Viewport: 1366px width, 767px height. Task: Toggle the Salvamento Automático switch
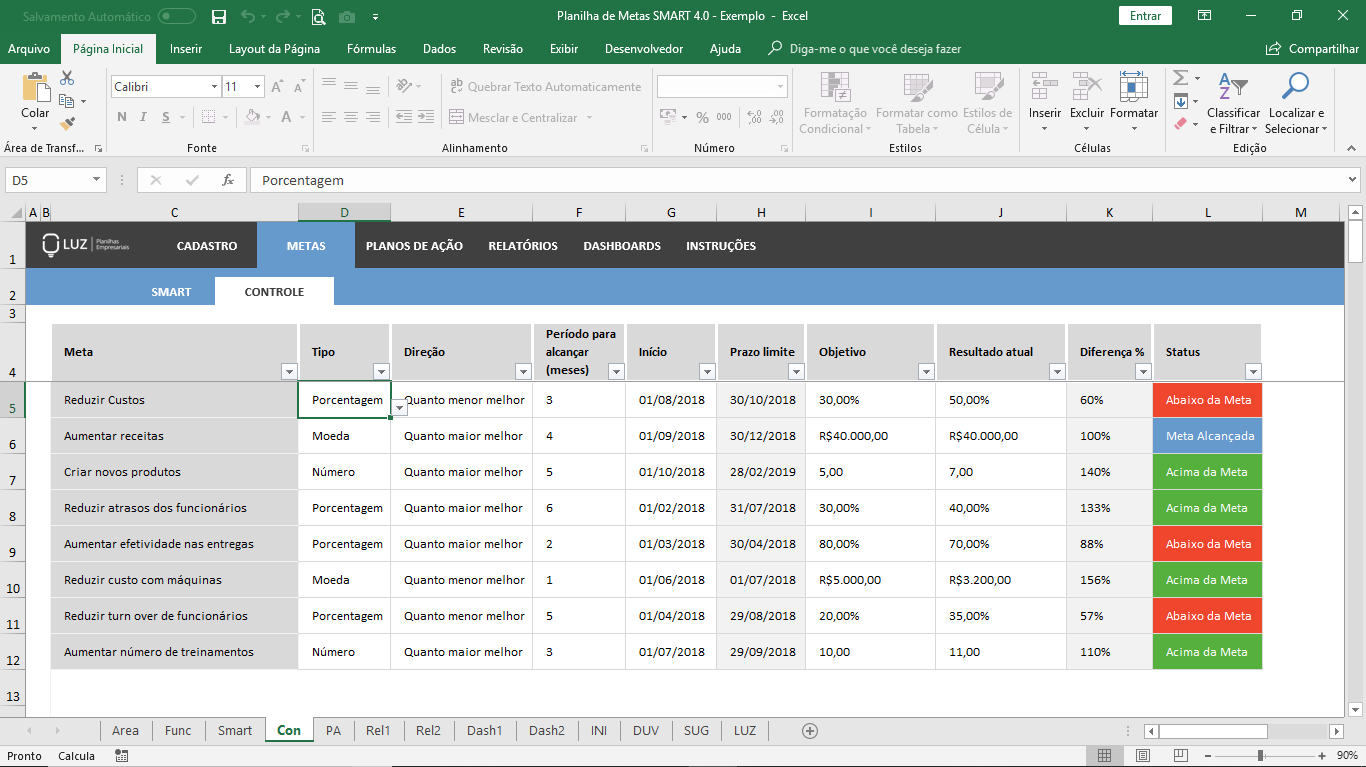click(177, 16)
